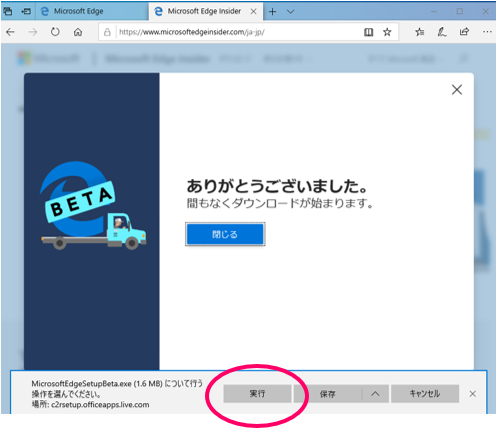The image size is (496, 429).
Task: Click the blue 閉じる button
Action: [x=225, y=234]
